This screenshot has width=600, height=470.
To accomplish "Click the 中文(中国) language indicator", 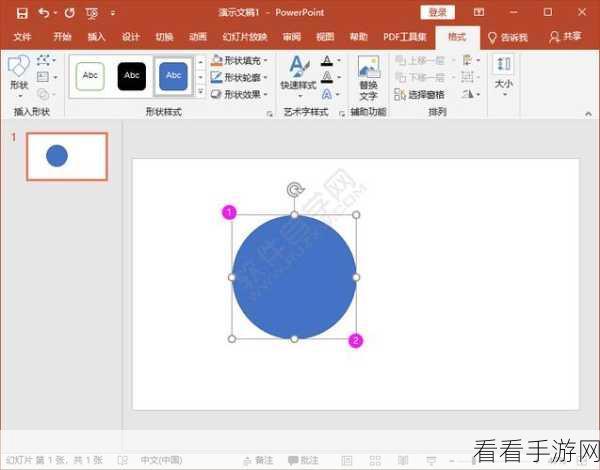I will [x=161, y=460].
